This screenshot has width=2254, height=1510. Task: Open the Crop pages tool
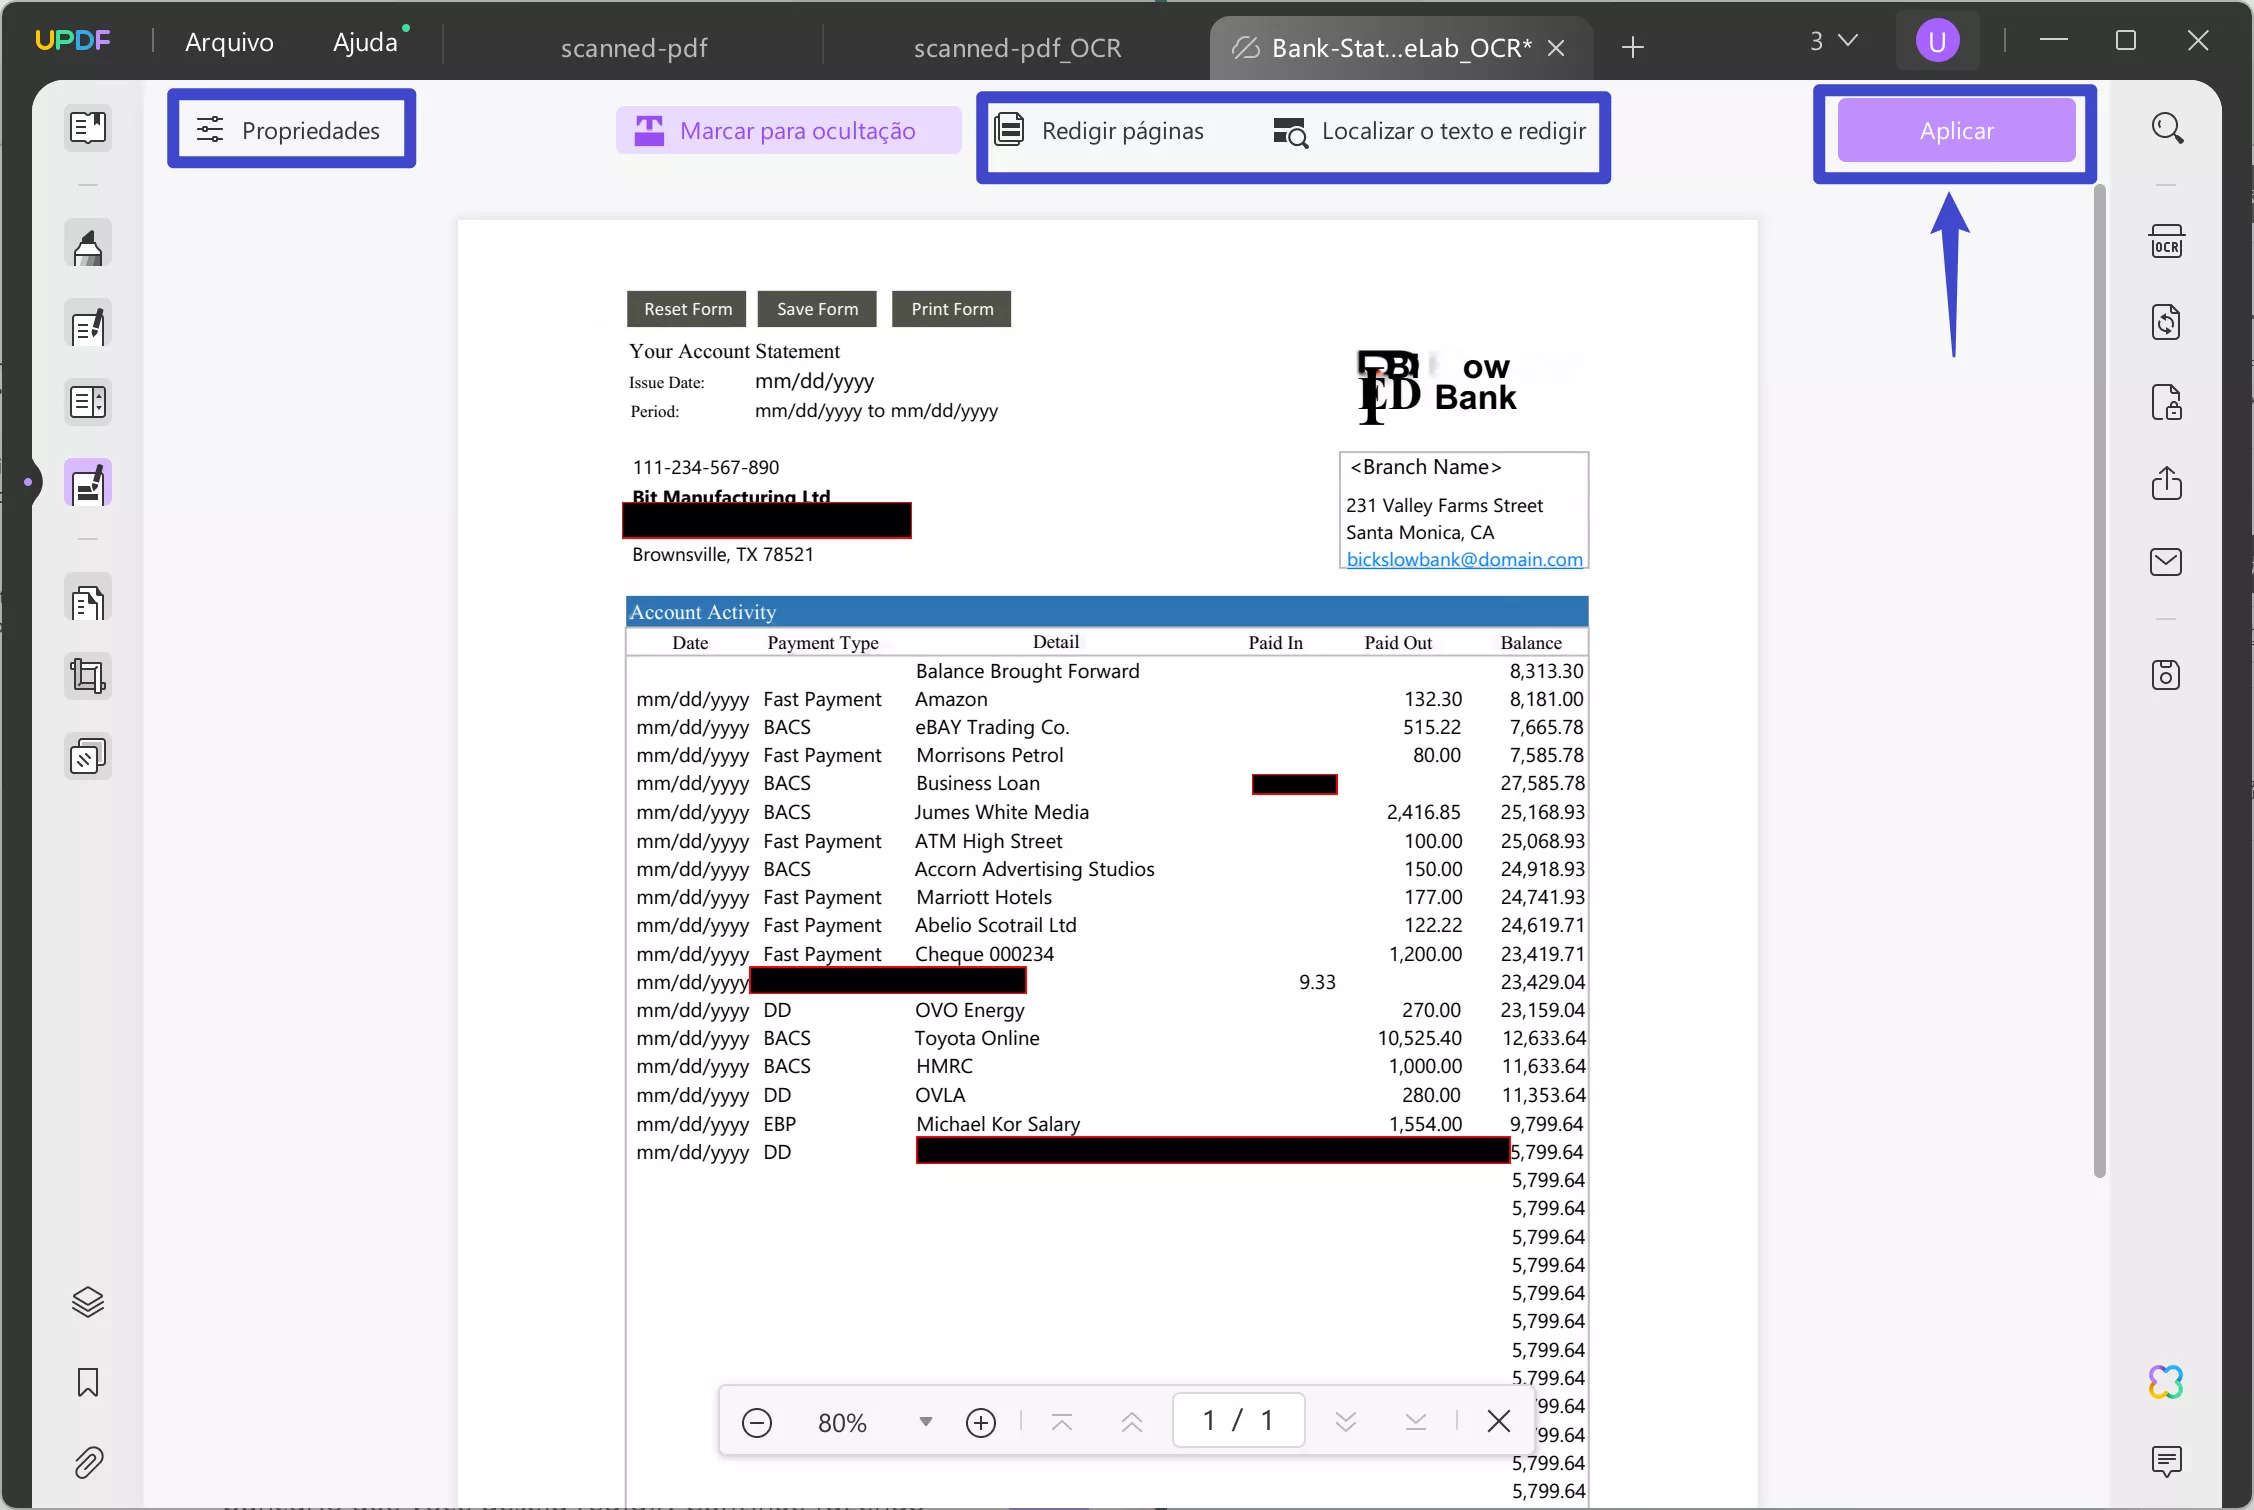pos(88,676)
